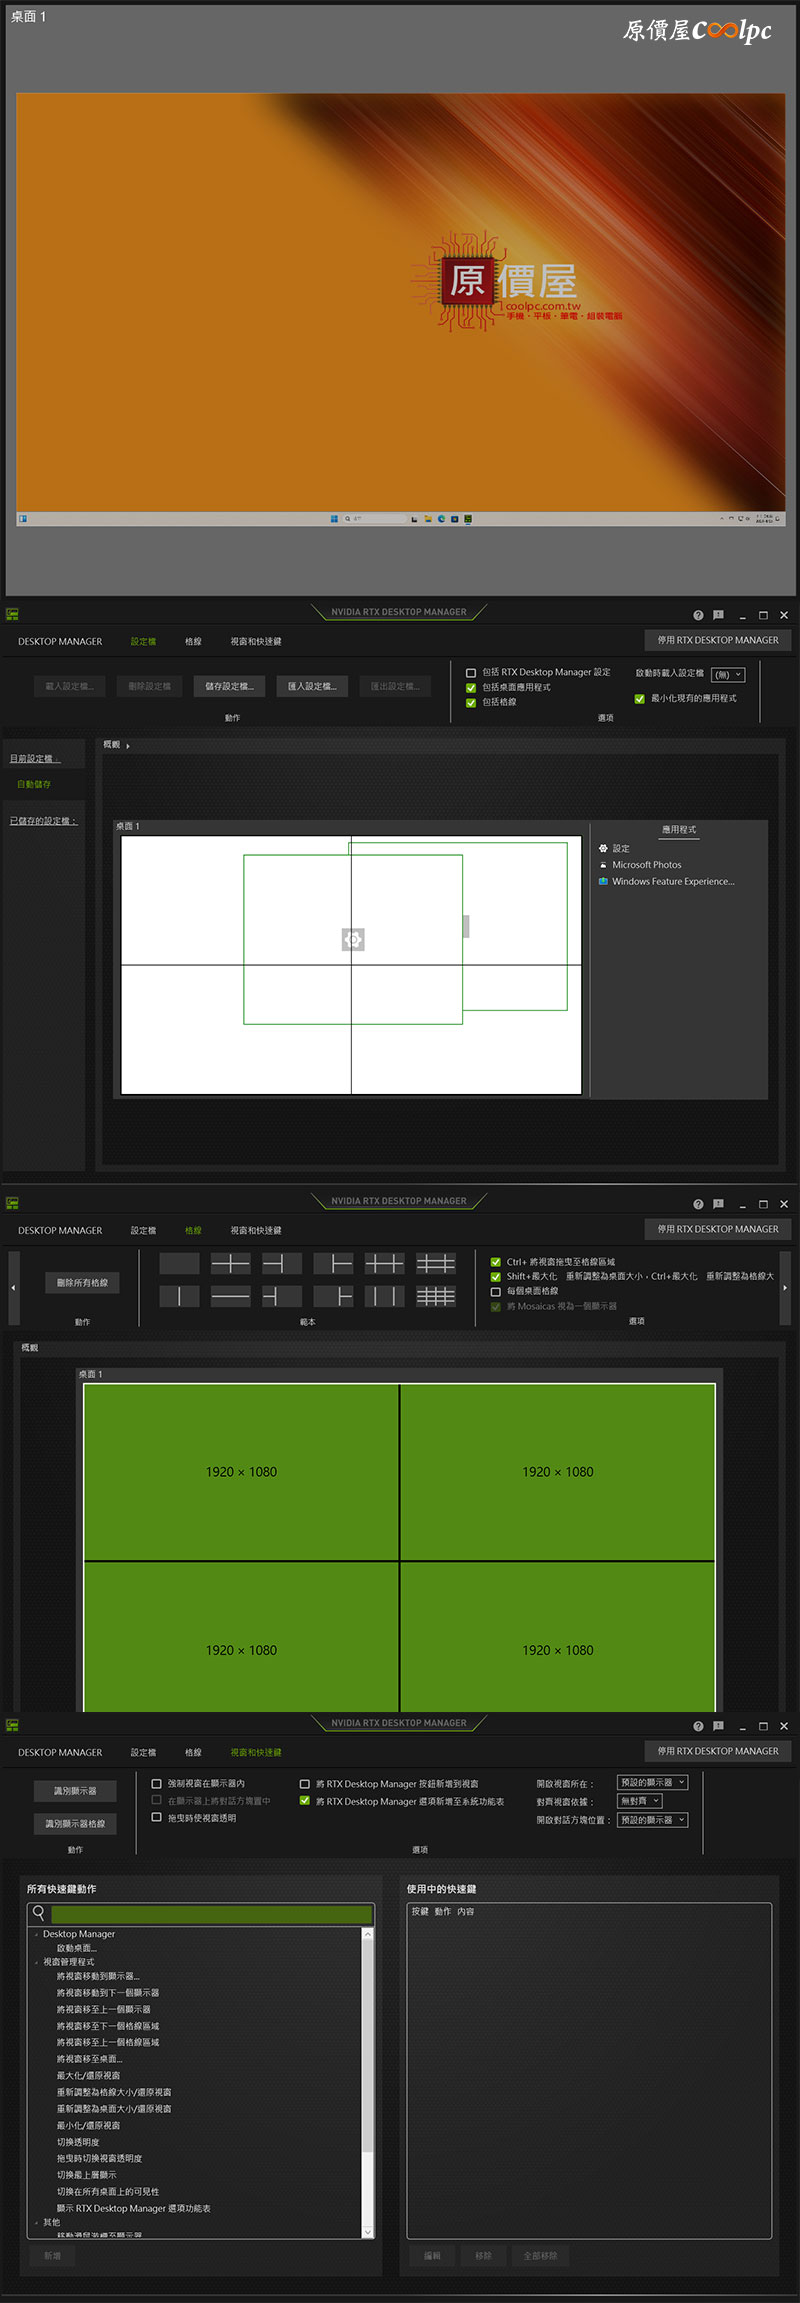Click the 匯入設定檔... button

coord(312,687)
